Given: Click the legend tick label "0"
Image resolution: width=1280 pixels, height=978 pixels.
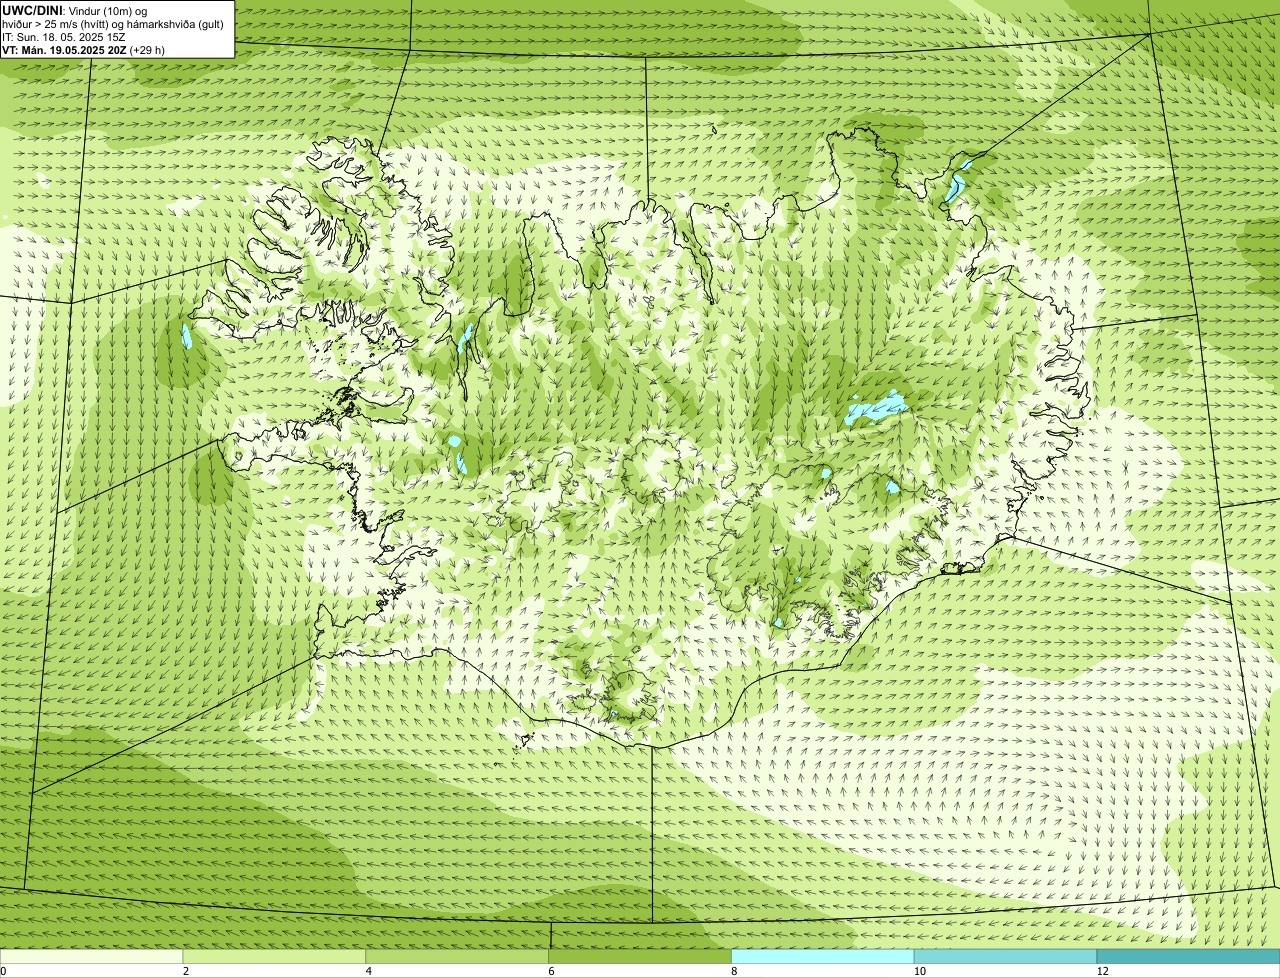Looking at the screenshot, I should (3, 971).
